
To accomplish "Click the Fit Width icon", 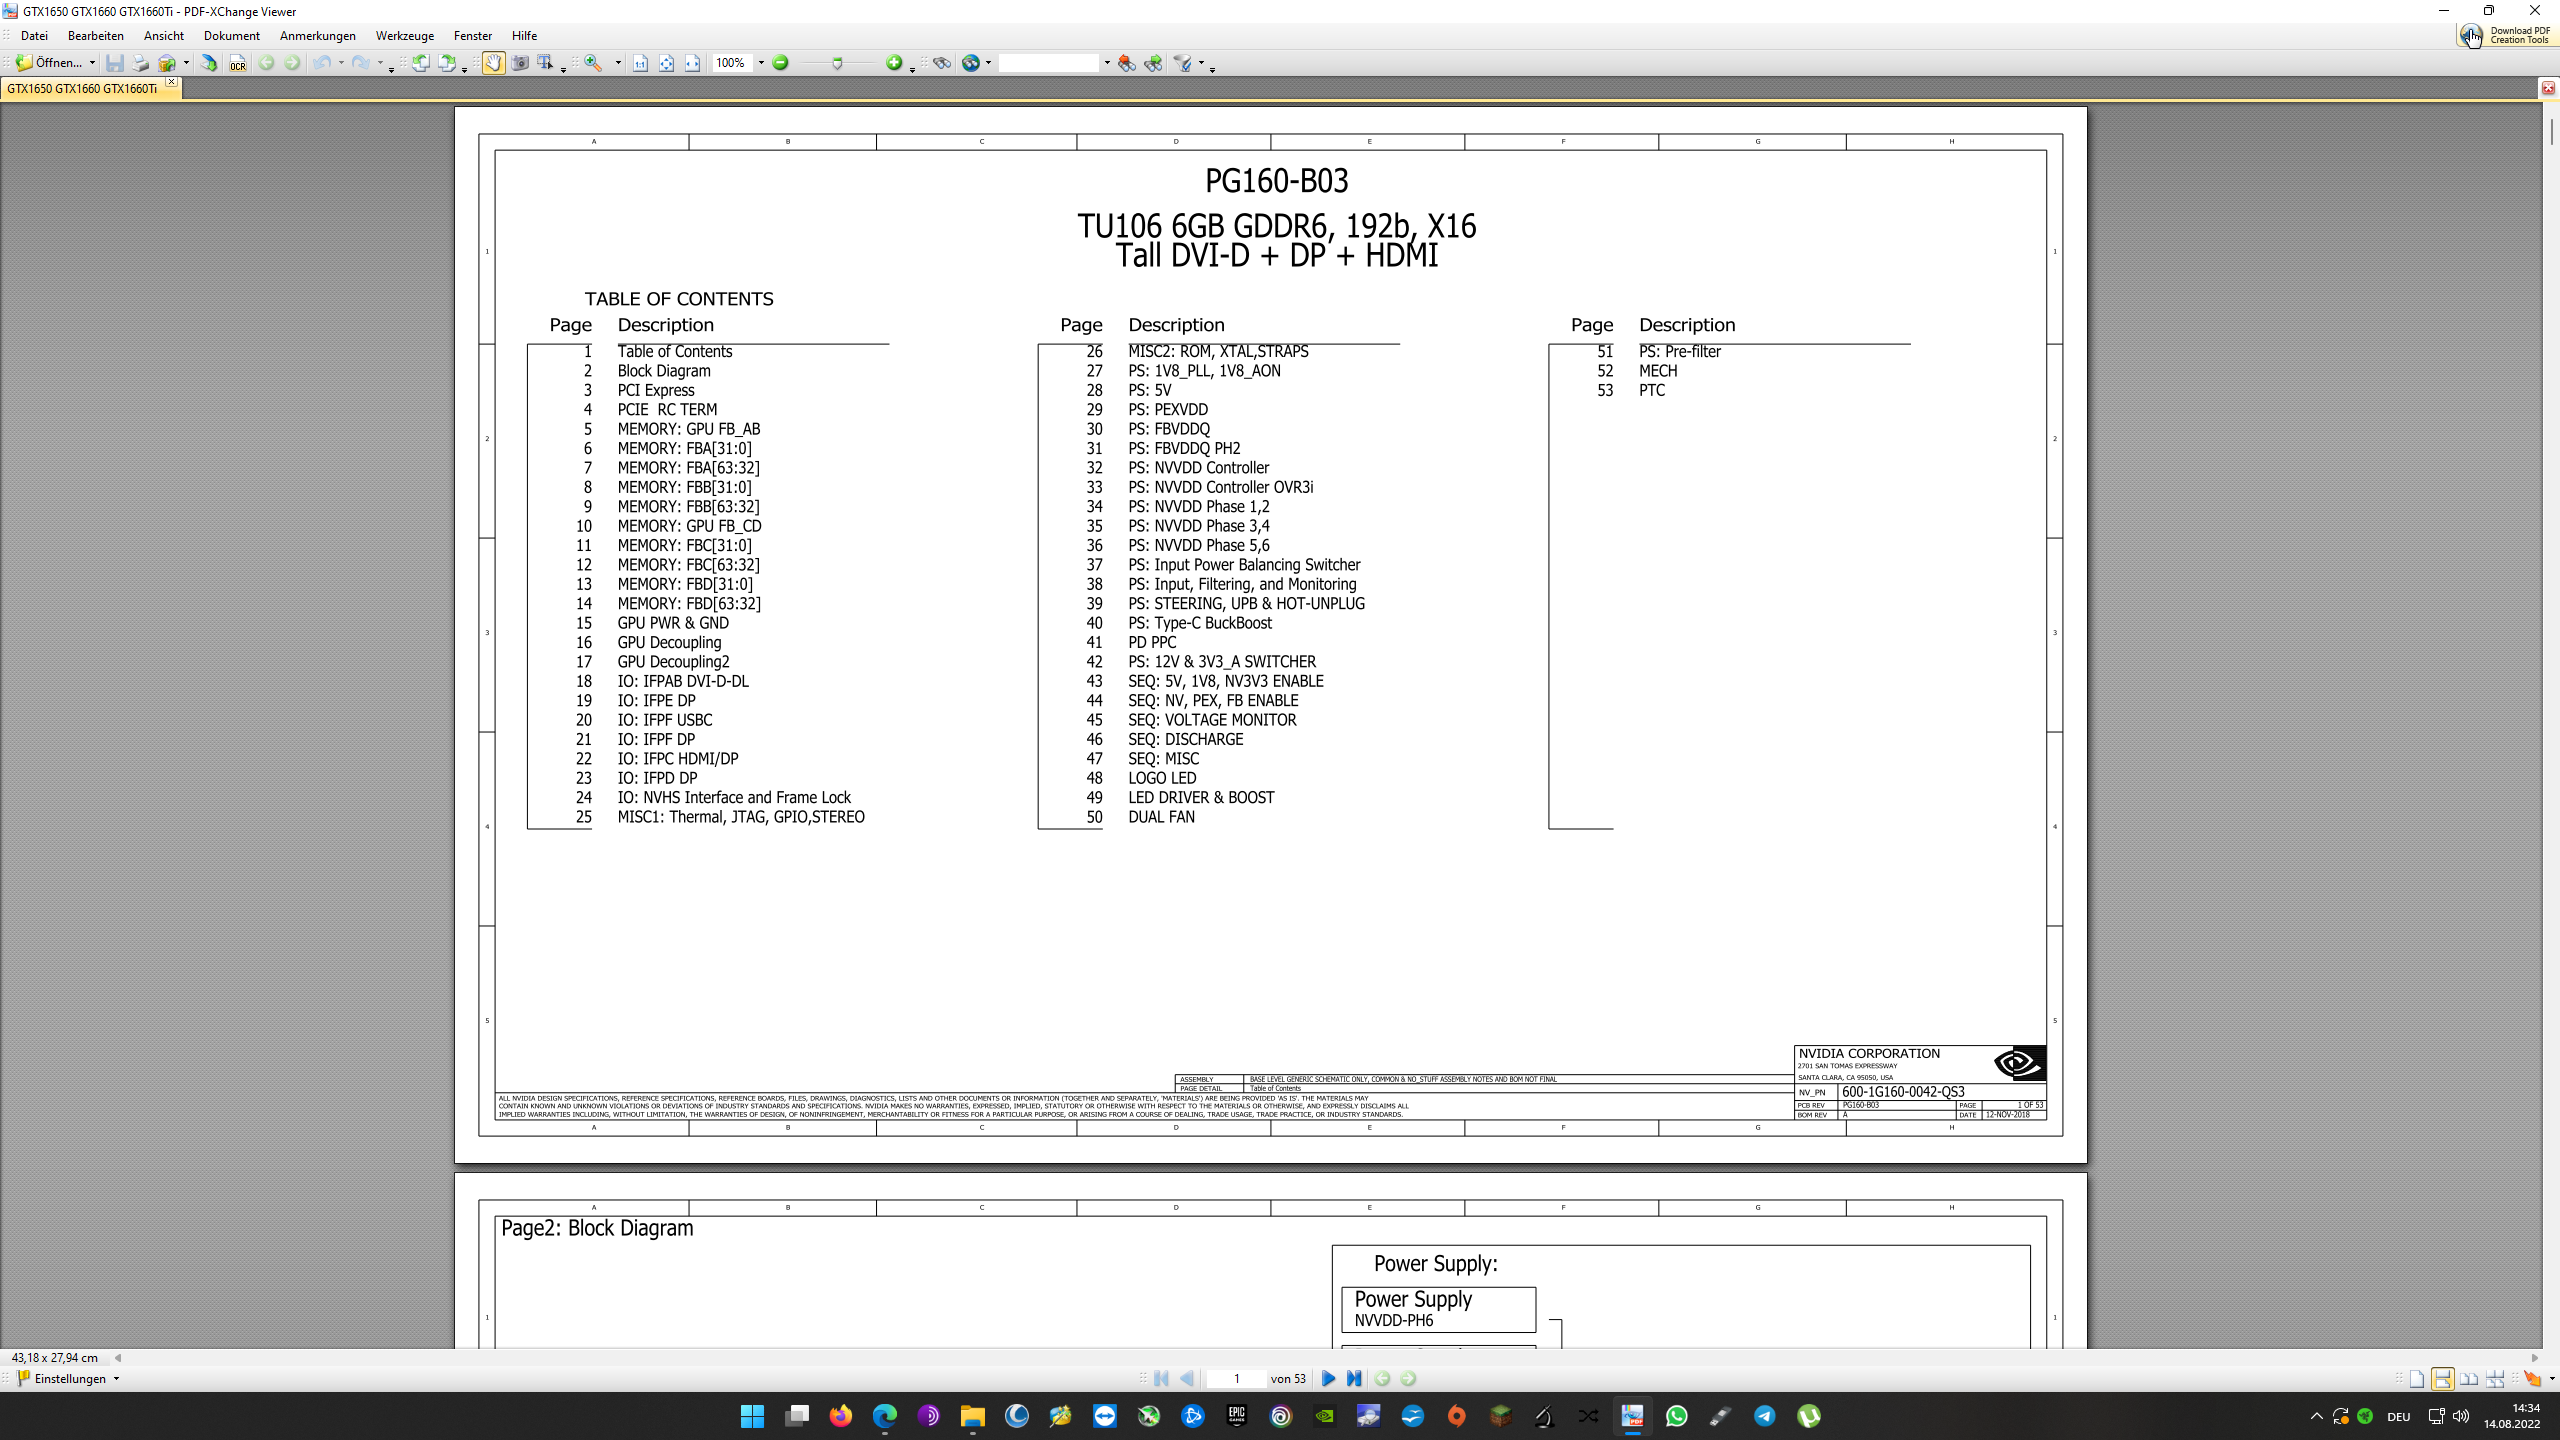I will click(x=692, y=63).
